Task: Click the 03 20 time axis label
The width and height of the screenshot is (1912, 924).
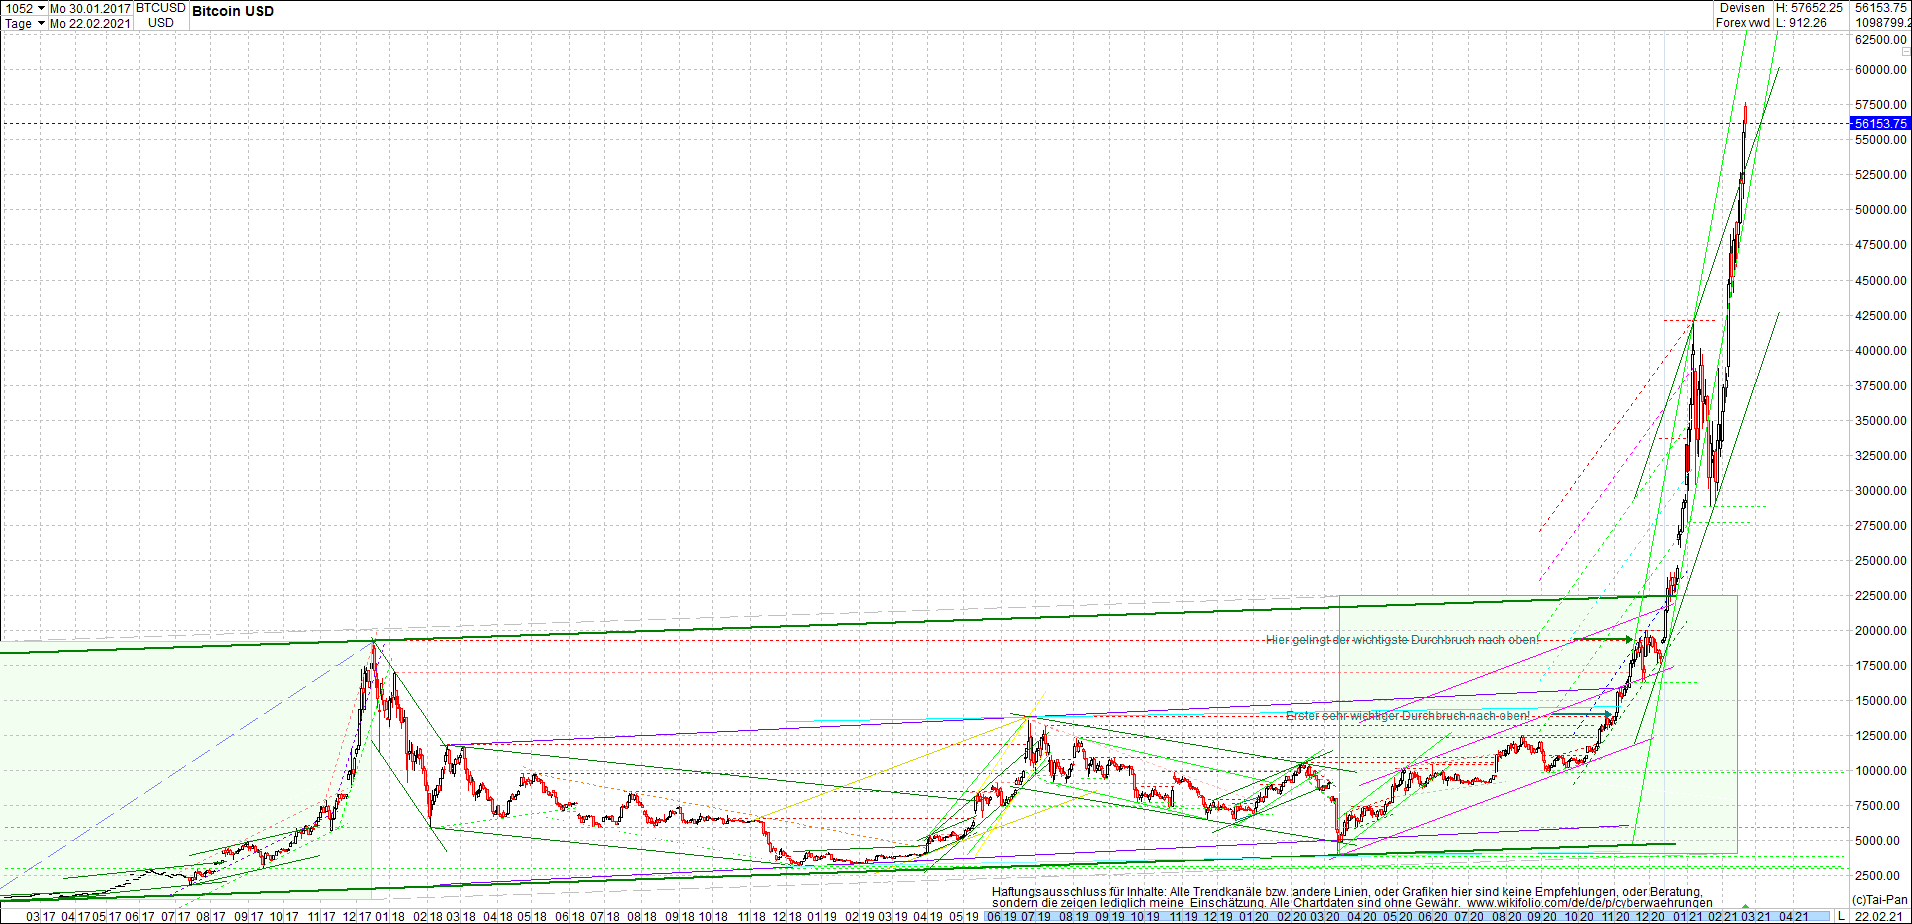Action: [1324, 916]
